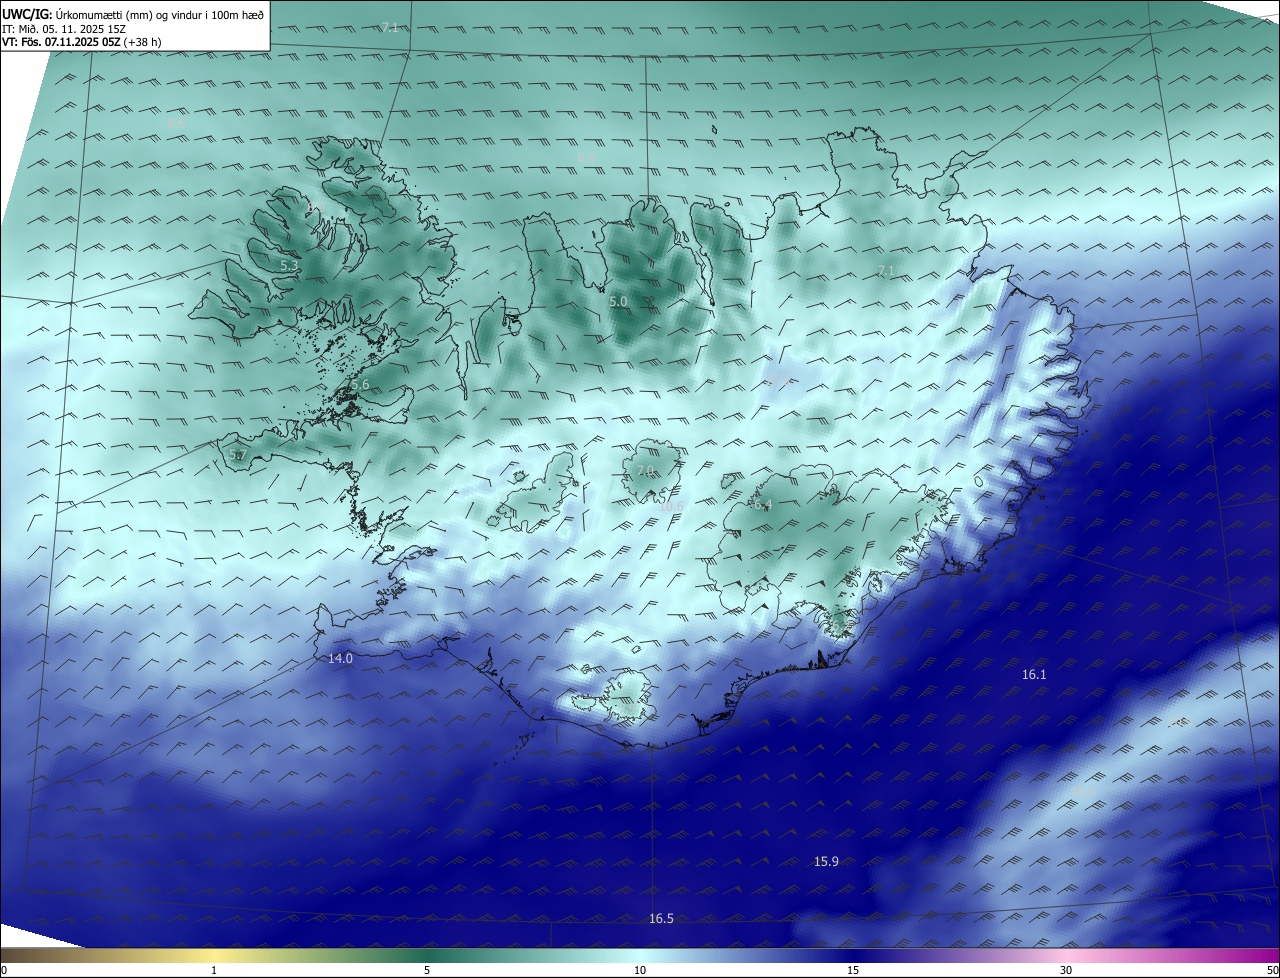
Task: Click the 5 tick on the color scale
Action: tap(427, 970)
